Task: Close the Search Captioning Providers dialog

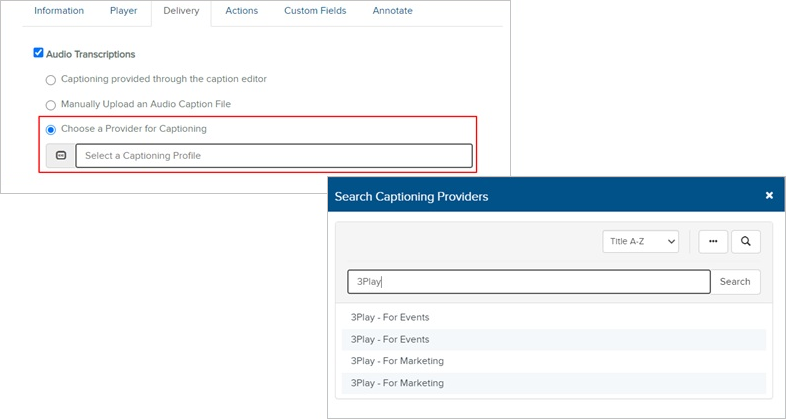Action: pos(769,196)
